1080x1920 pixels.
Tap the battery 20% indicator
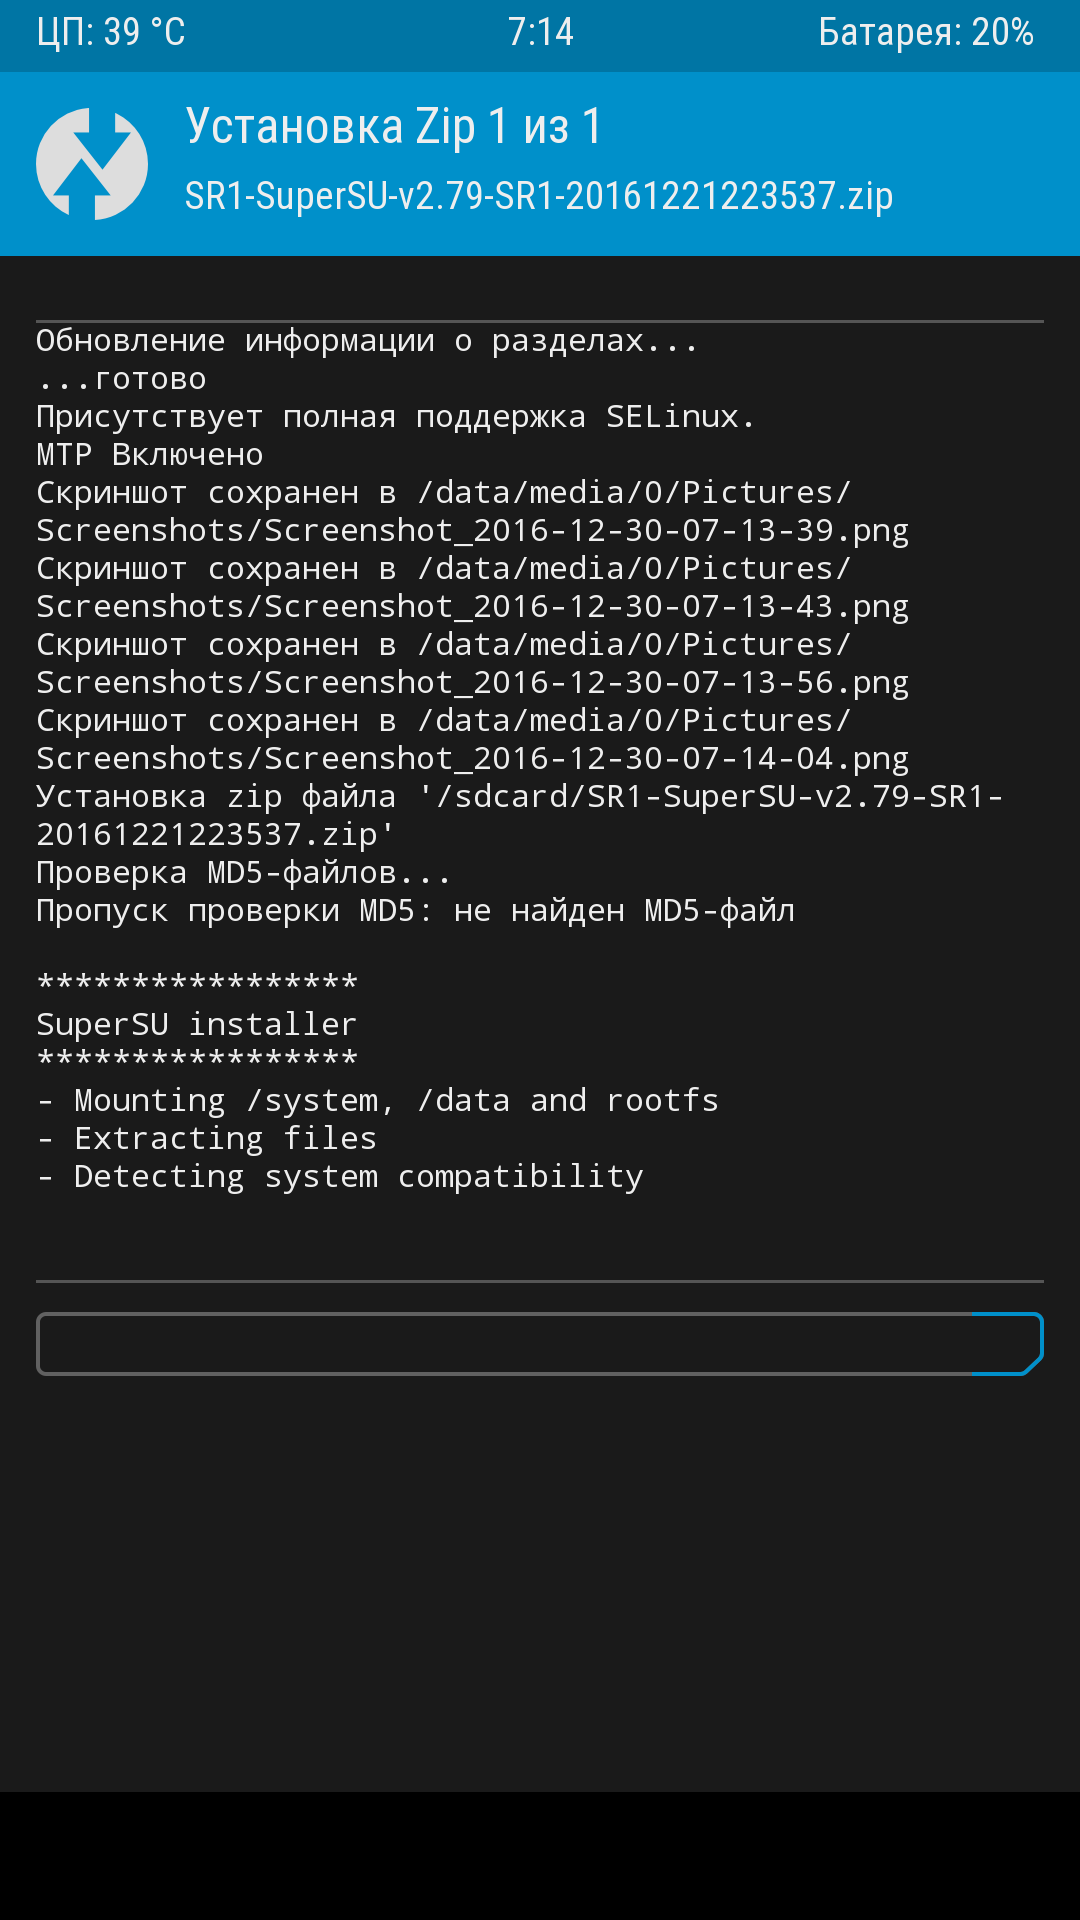pos(925,33)
